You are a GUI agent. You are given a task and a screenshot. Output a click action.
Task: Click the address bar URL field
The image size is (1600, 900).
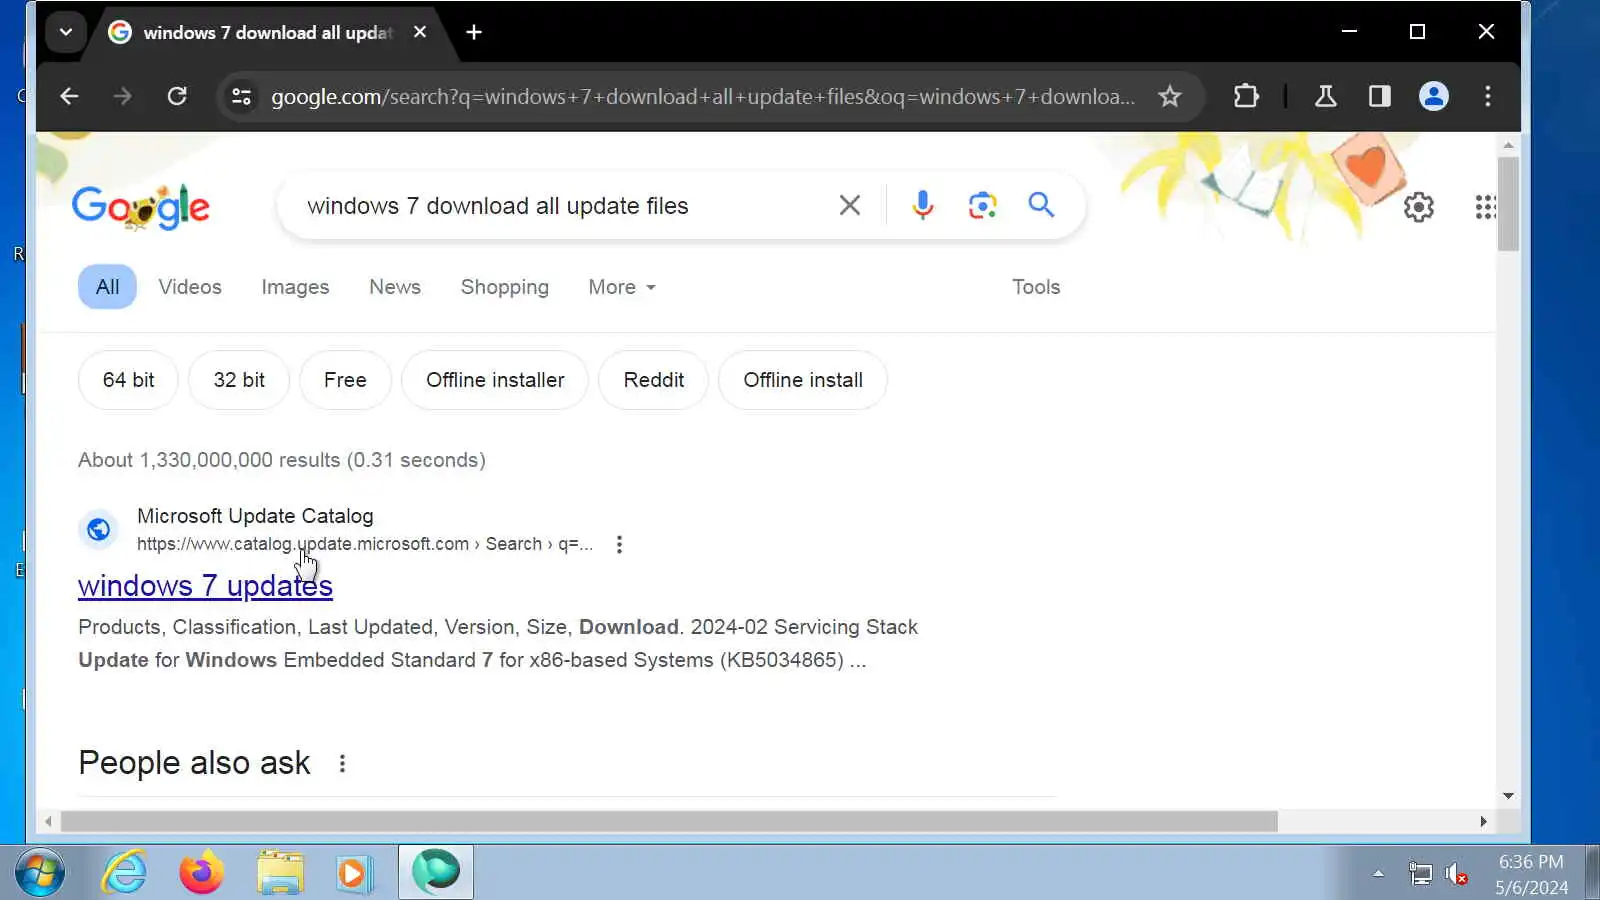703,96
